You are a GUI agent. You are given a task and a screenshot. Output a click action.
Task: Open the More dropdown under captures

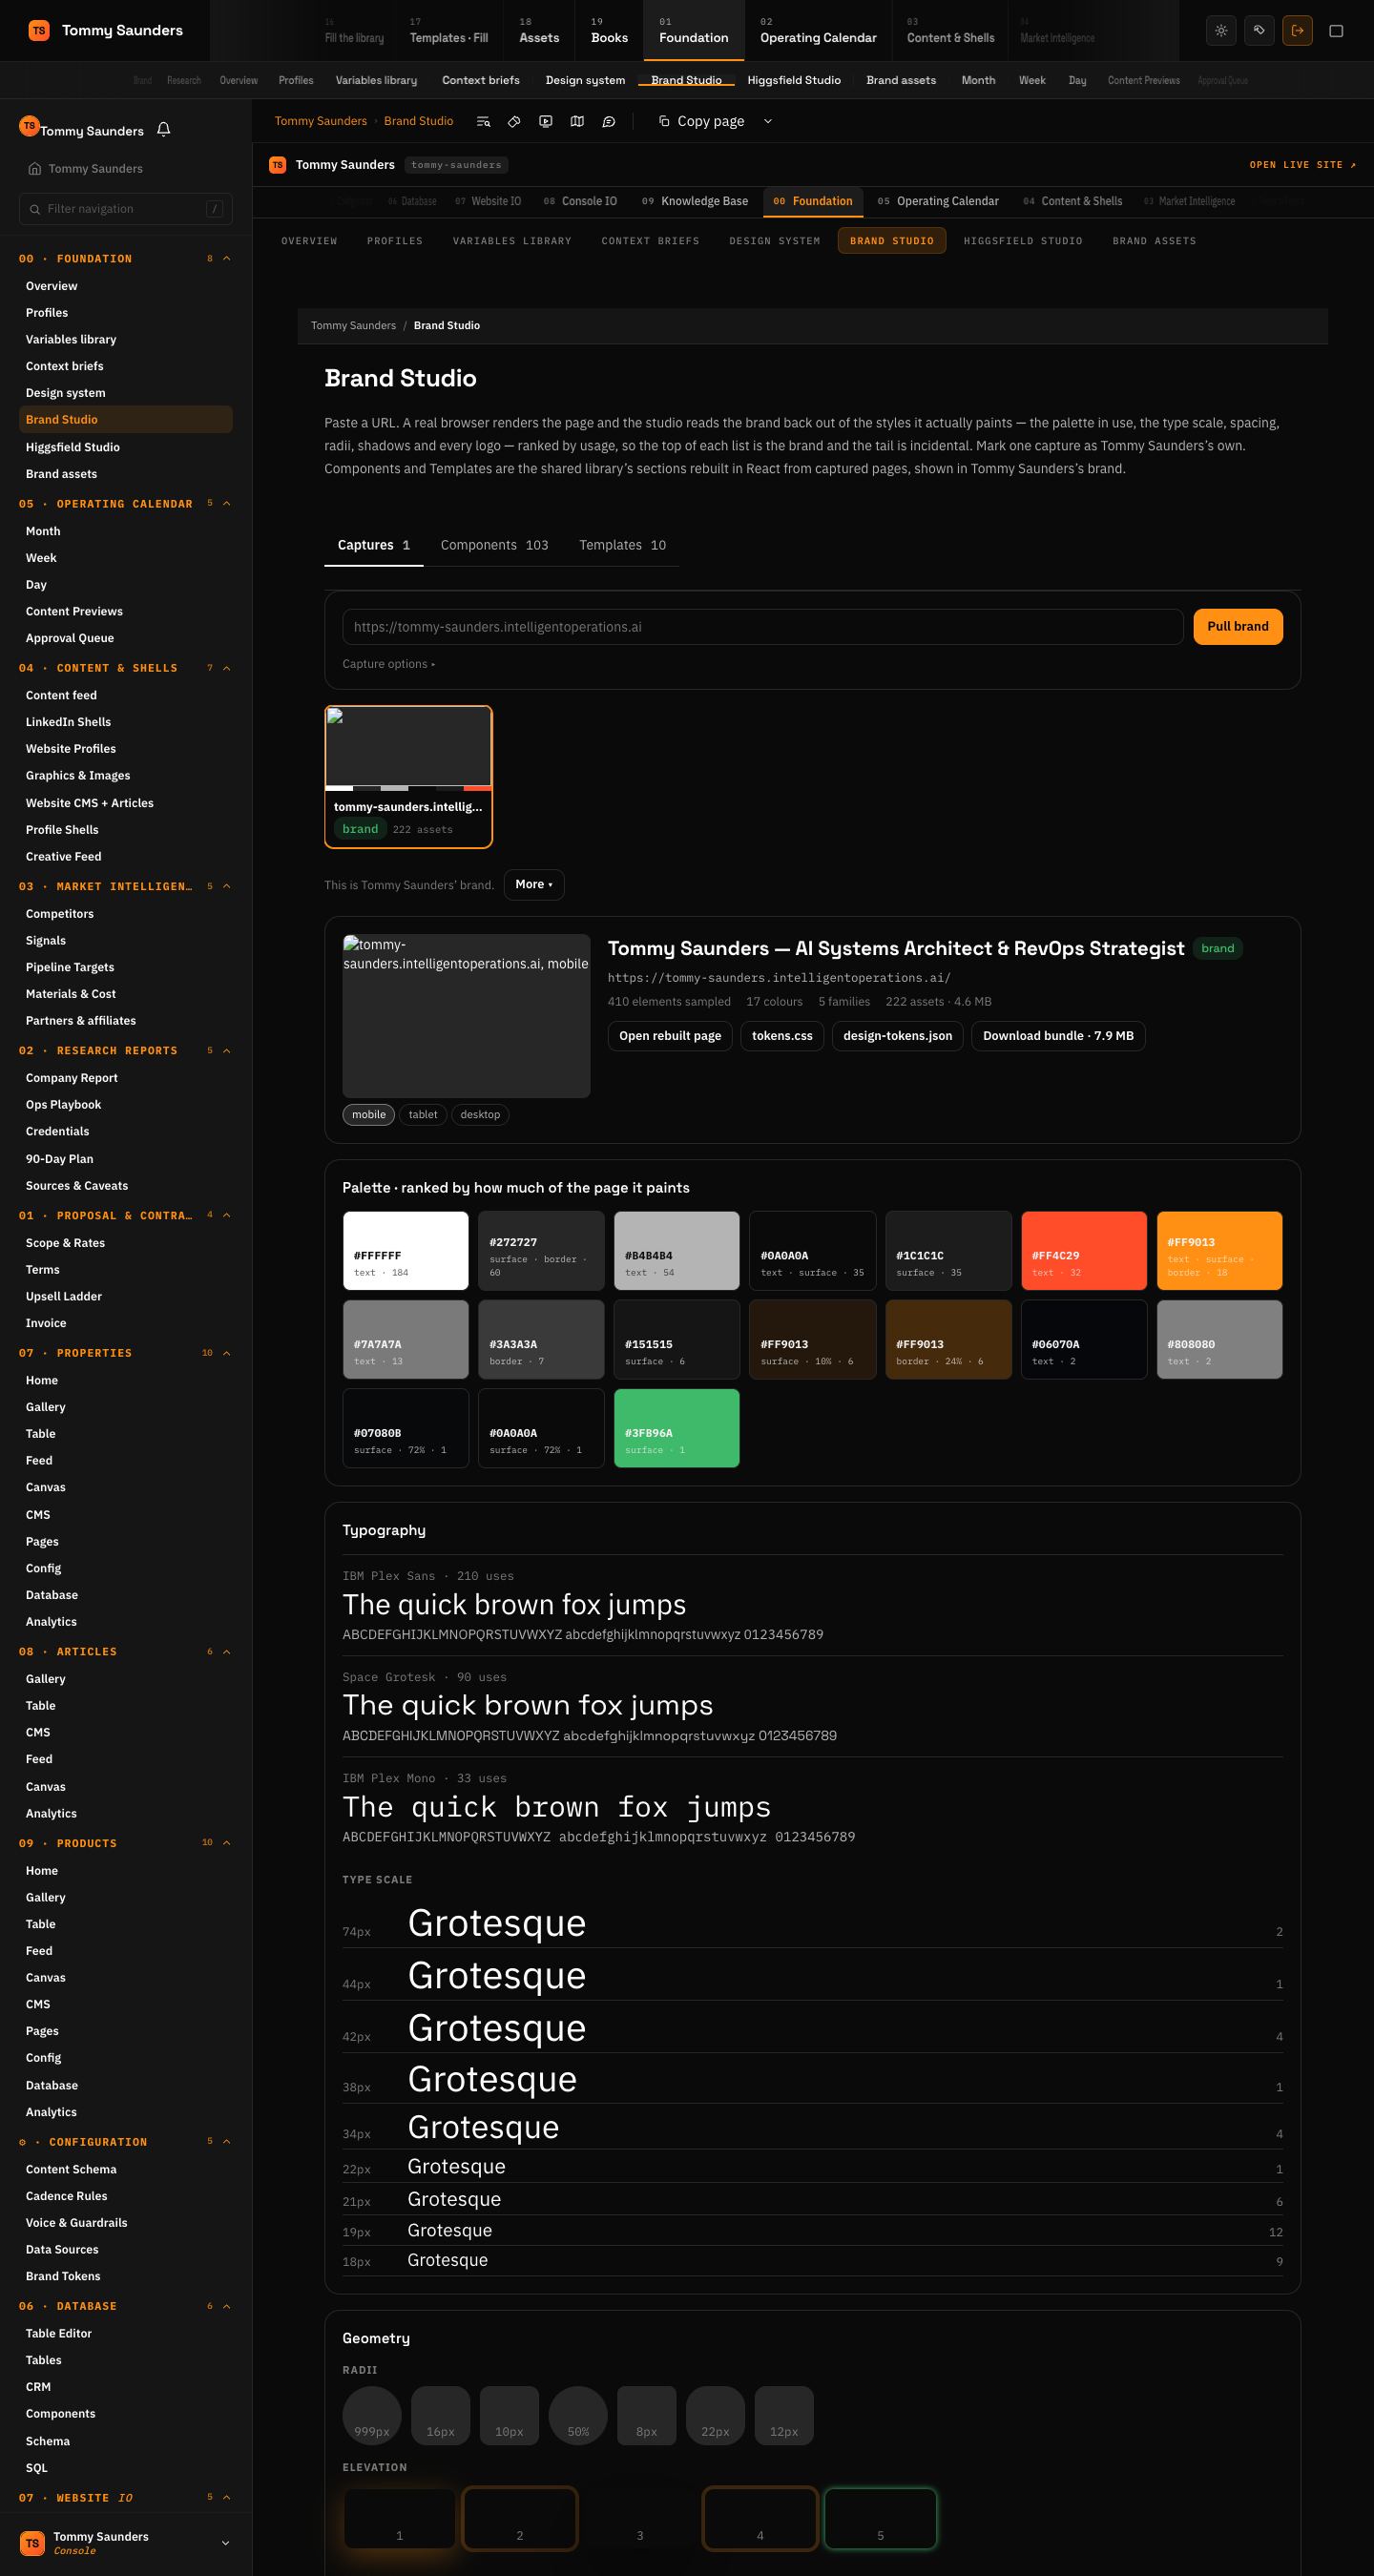534,885
